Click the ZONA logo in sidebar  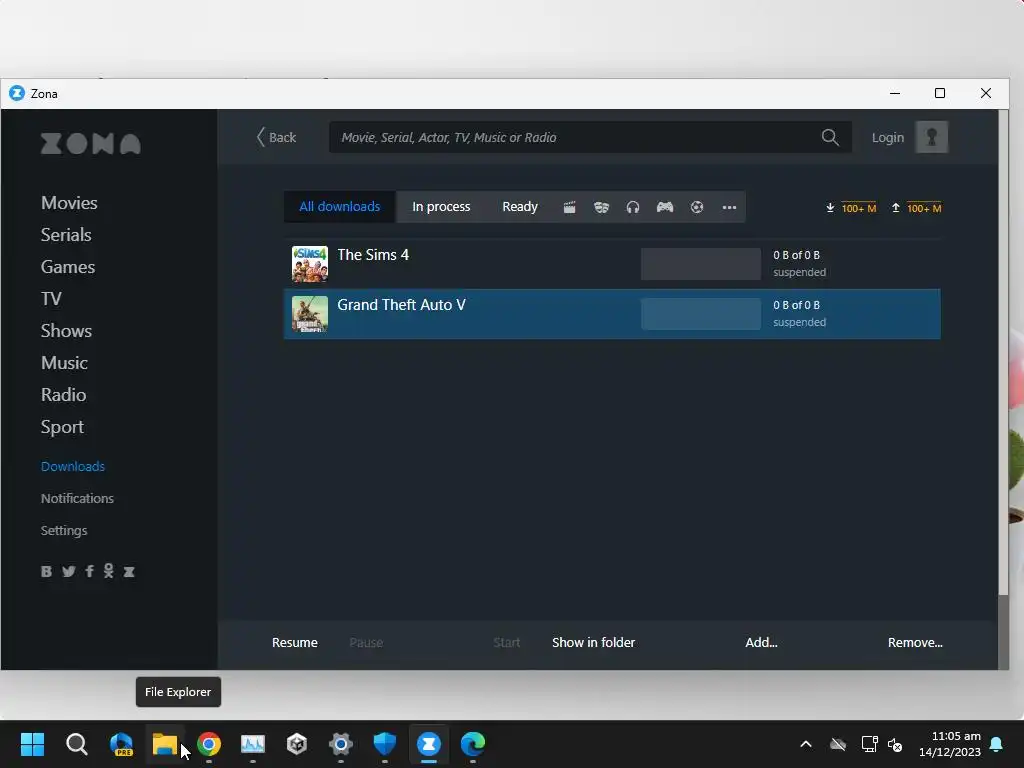coord(91,144)
